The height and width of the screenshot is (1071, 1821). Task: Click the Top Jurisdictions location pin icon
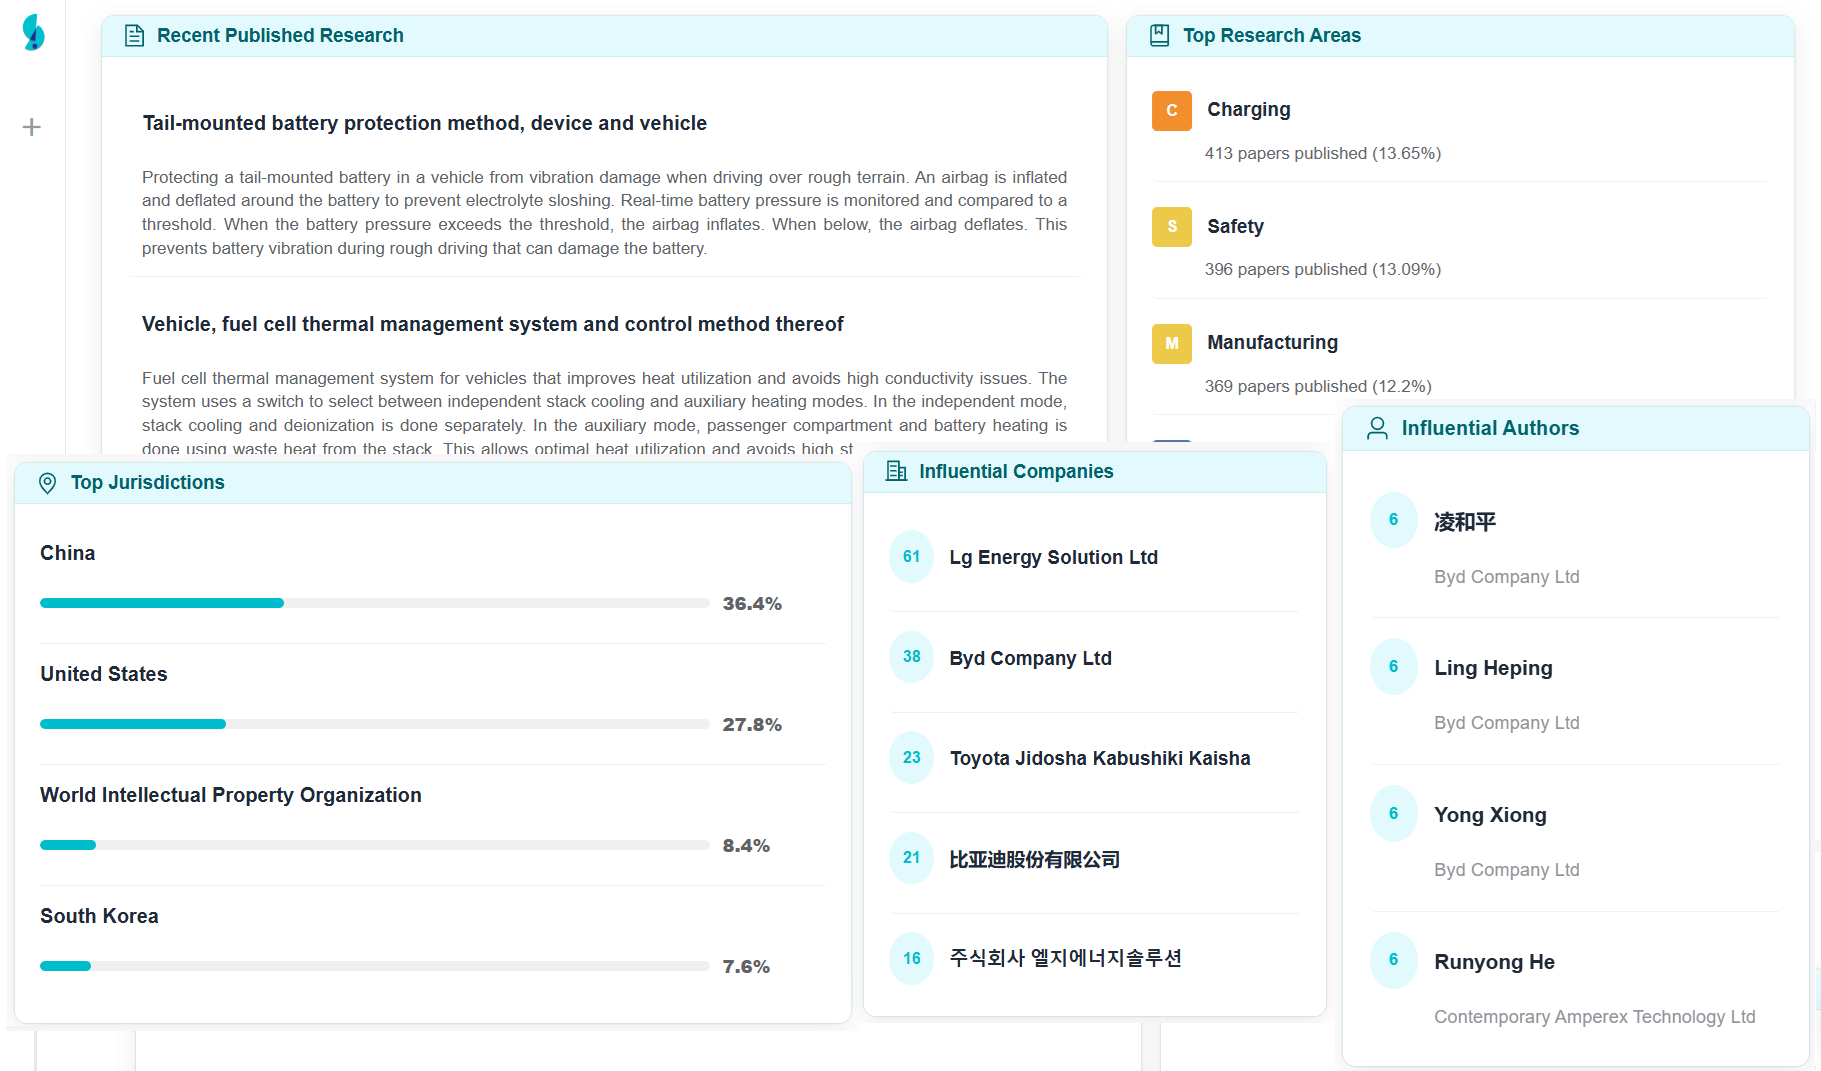[47, 483]
